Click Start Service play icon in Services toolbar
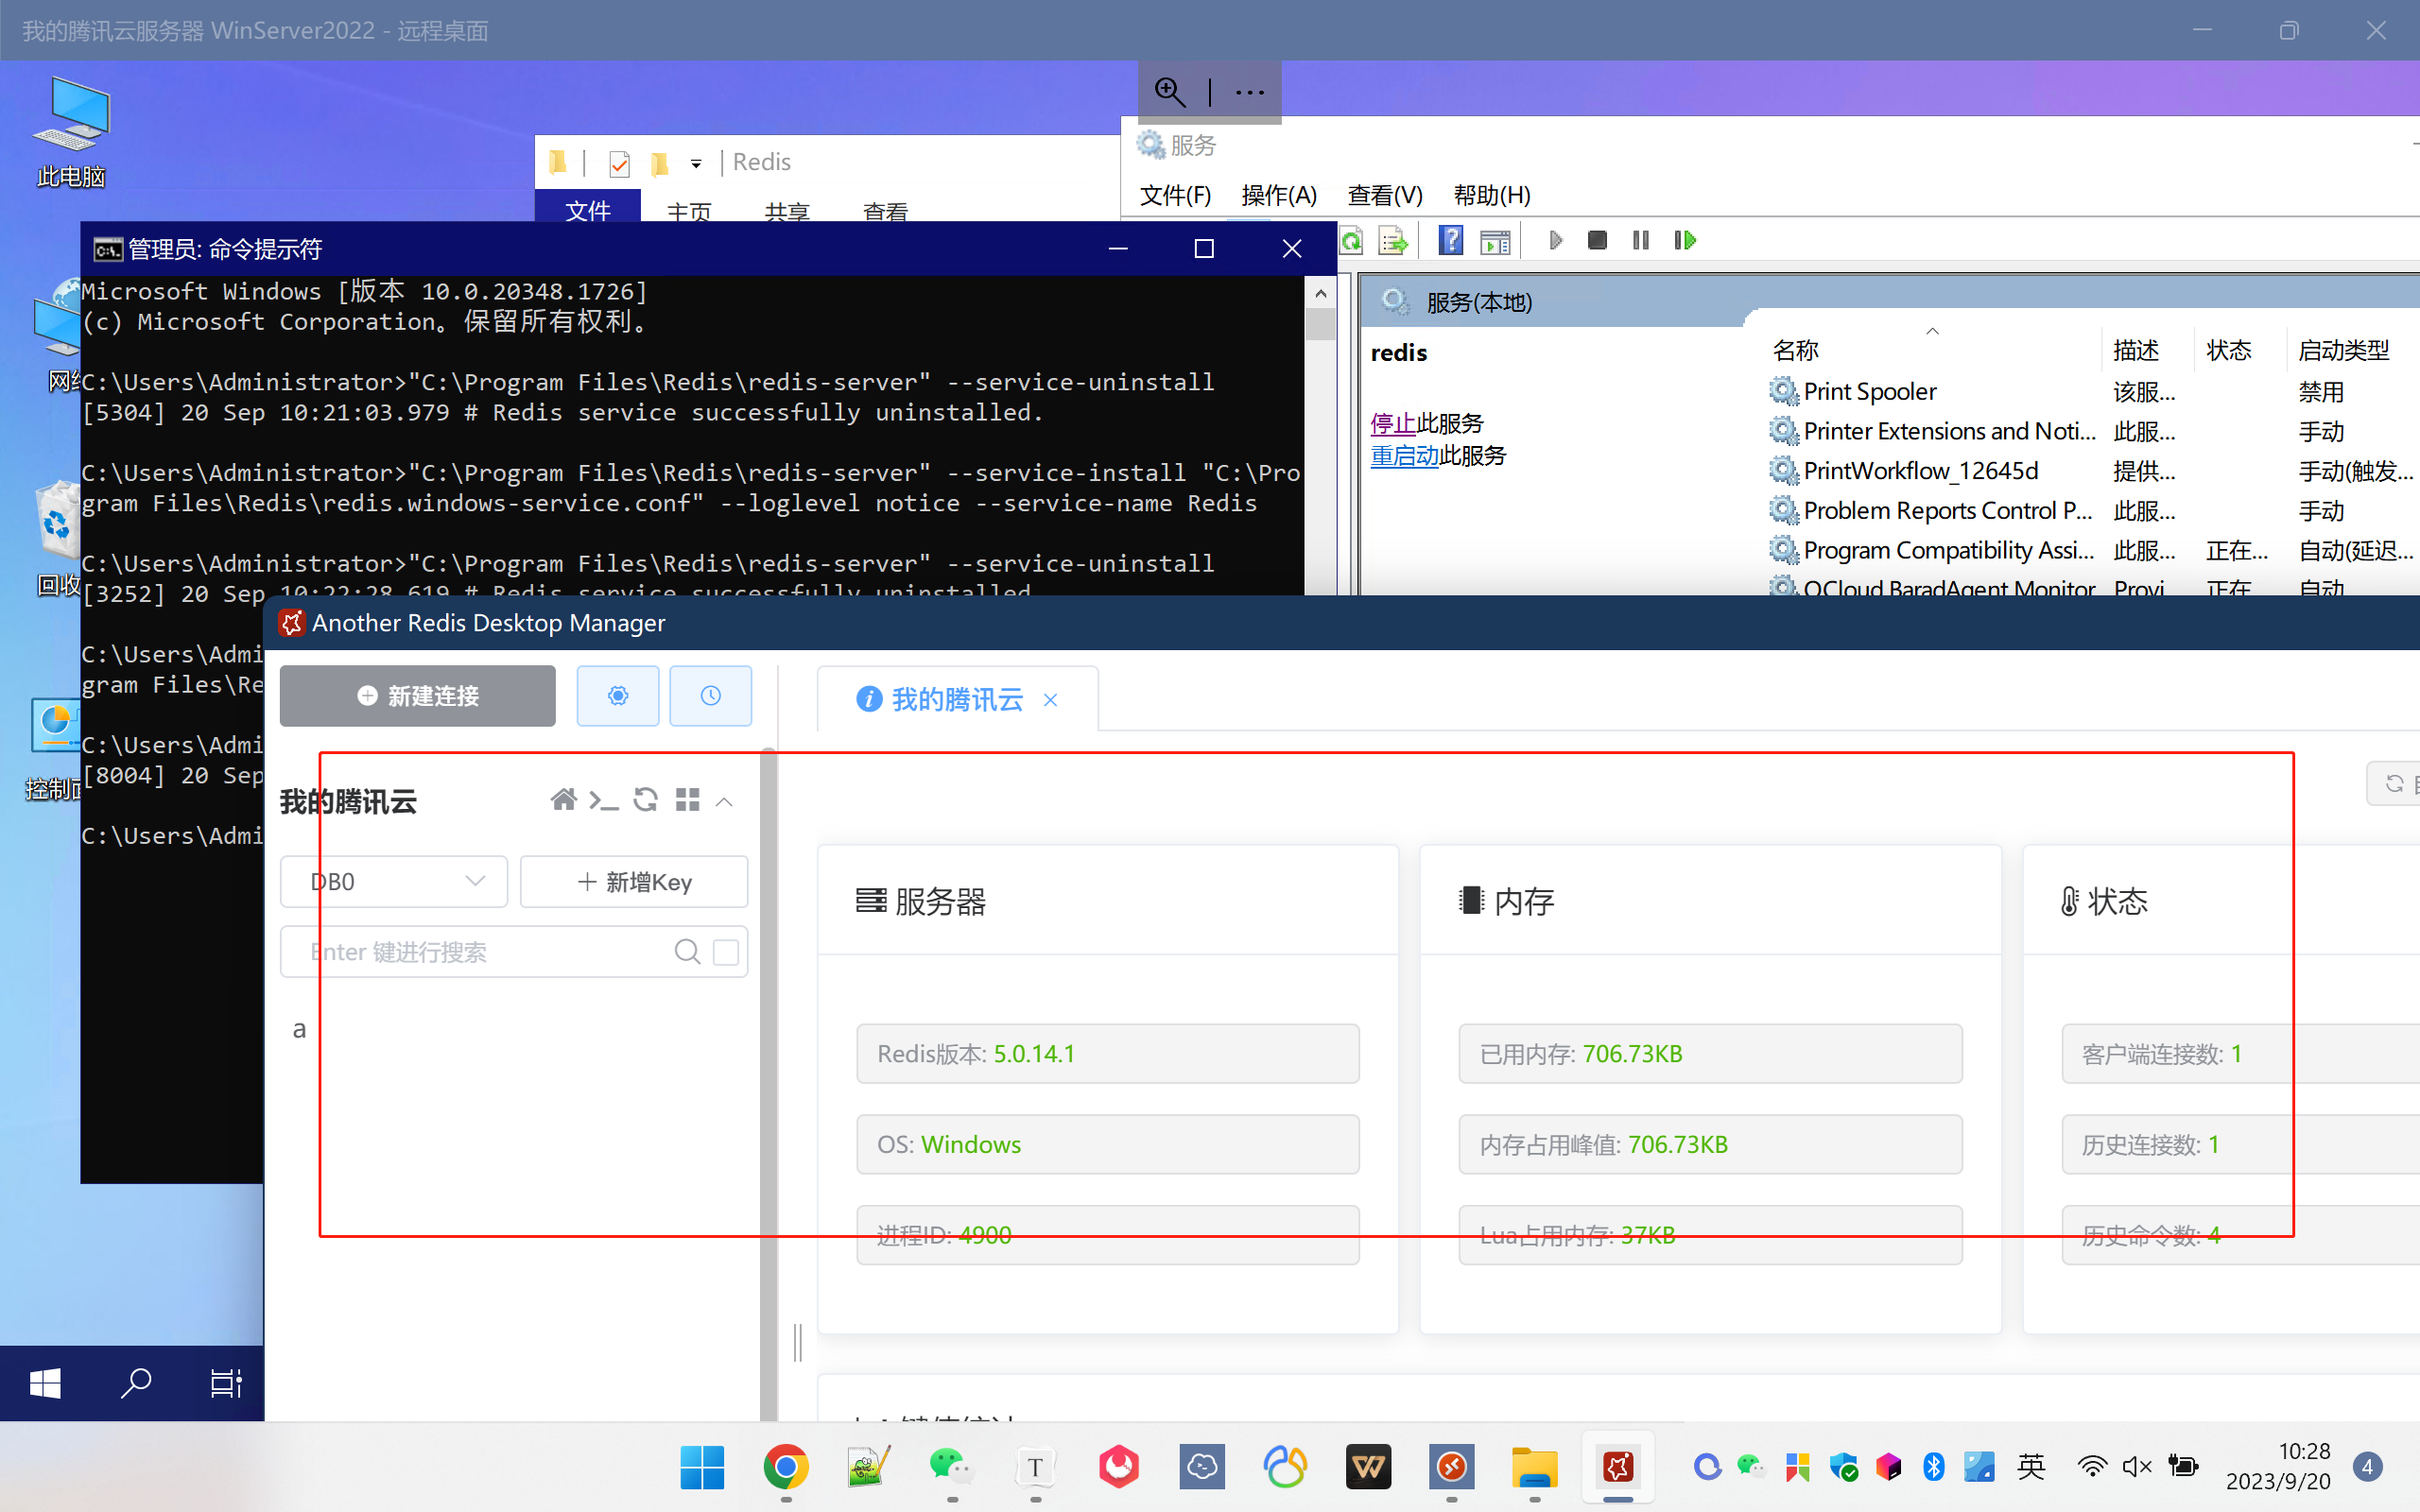Image resolution: width=2420 pixels, height=1512 pixels. click(1555, 240)
